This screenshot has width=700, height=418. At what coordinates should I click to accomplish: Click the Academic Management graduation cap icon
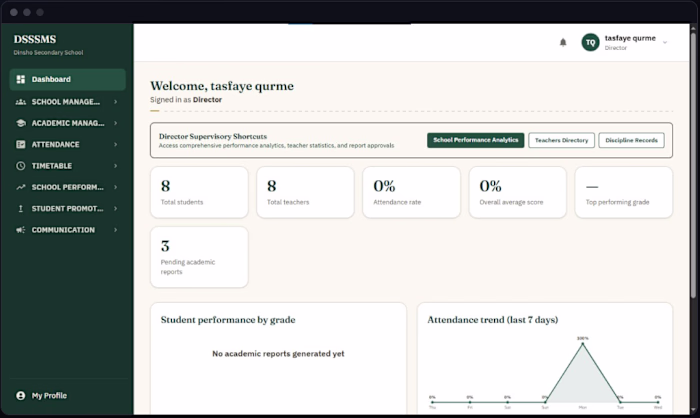coord(21,123)
